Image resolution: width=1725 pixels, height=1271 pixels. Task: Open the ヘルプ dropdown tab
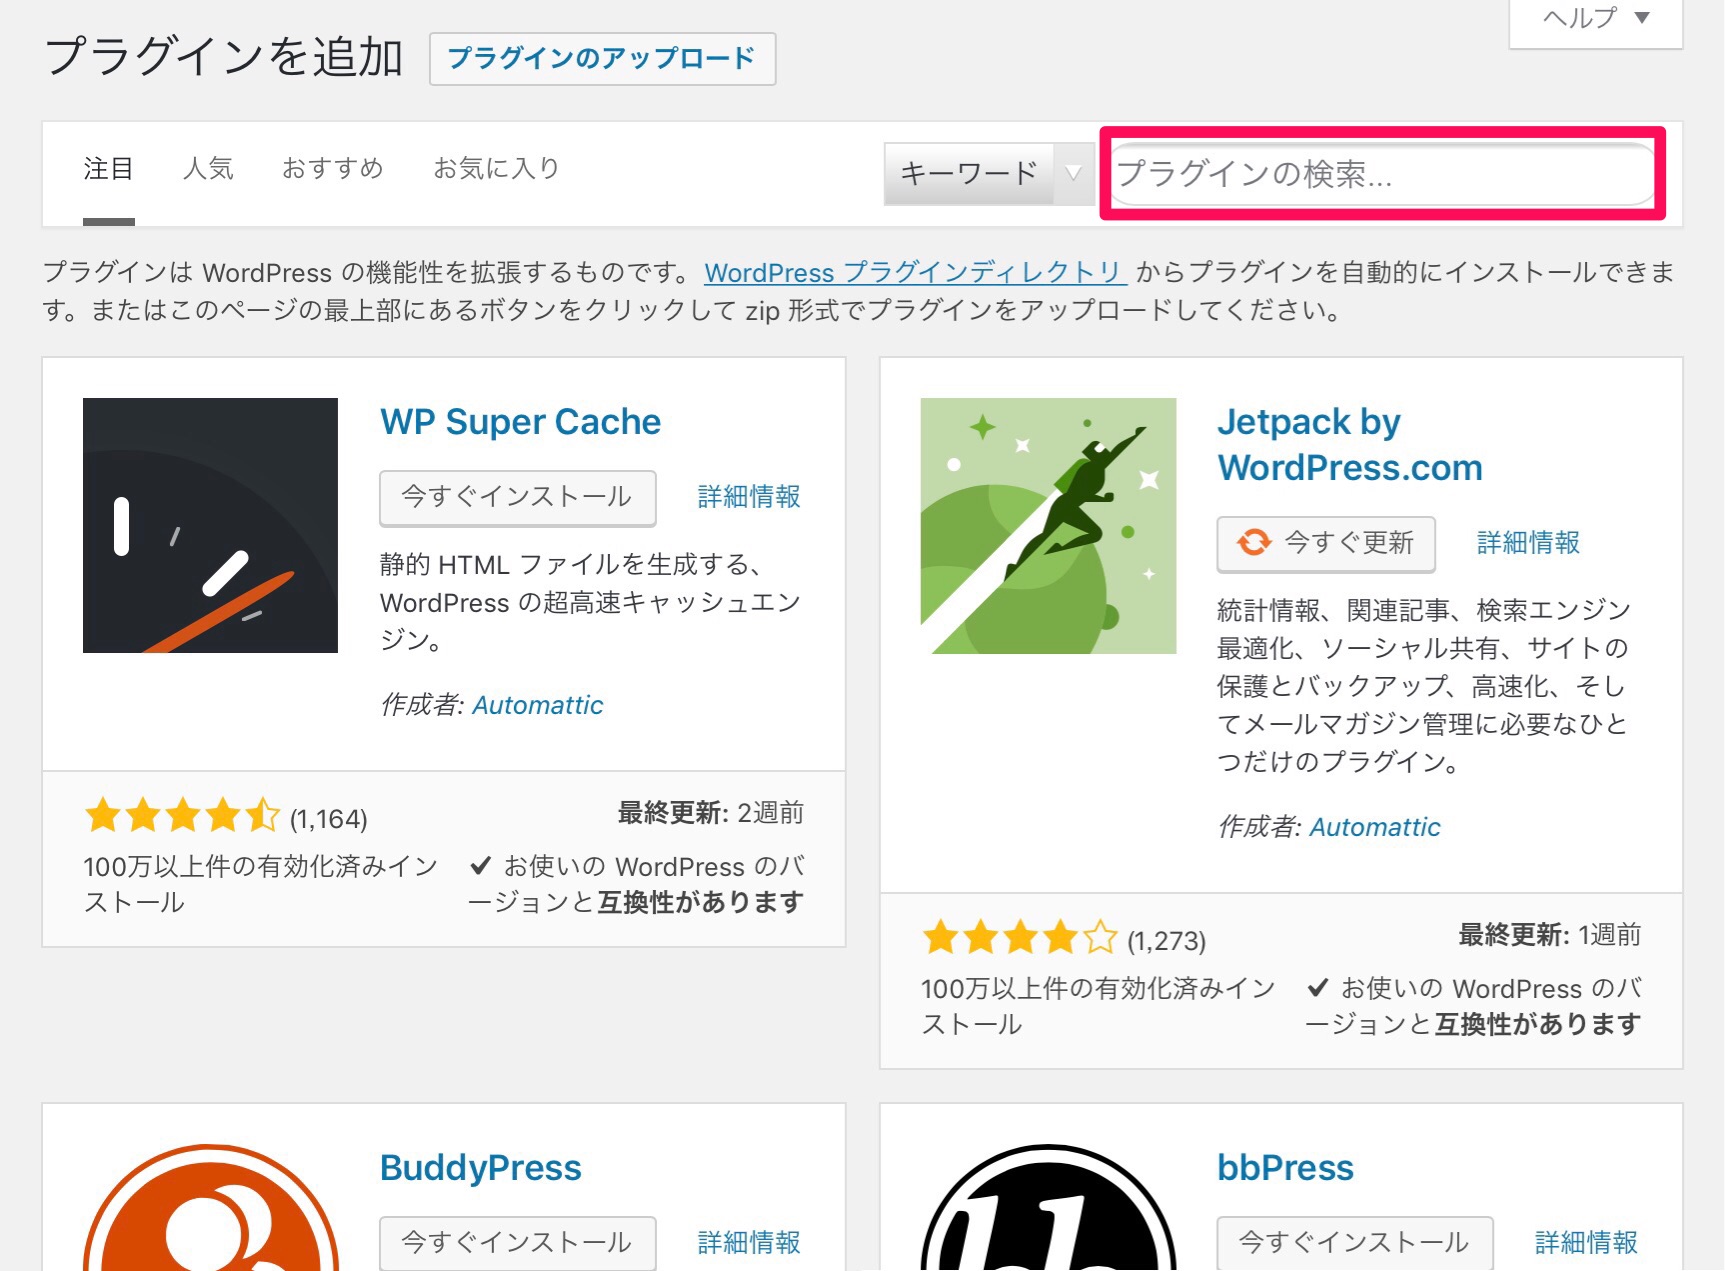click(1595, 19)
